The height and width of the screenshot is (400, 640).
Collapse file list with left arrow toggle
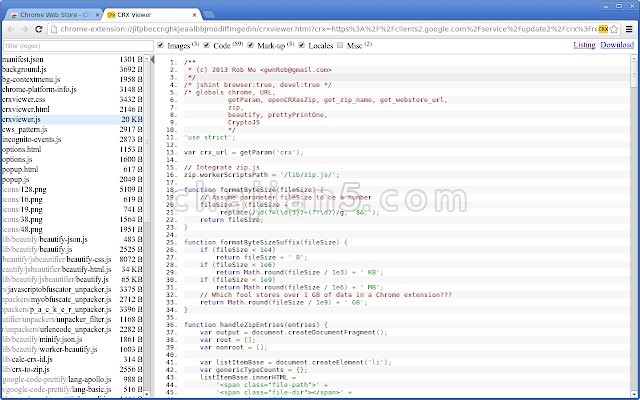point(152,60)
